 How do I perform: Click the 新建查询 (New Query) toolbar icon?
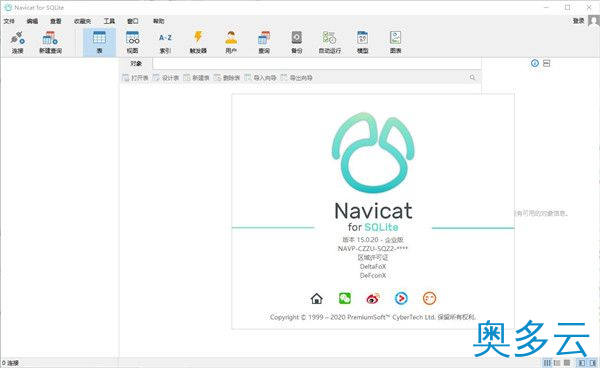point(50,42)
